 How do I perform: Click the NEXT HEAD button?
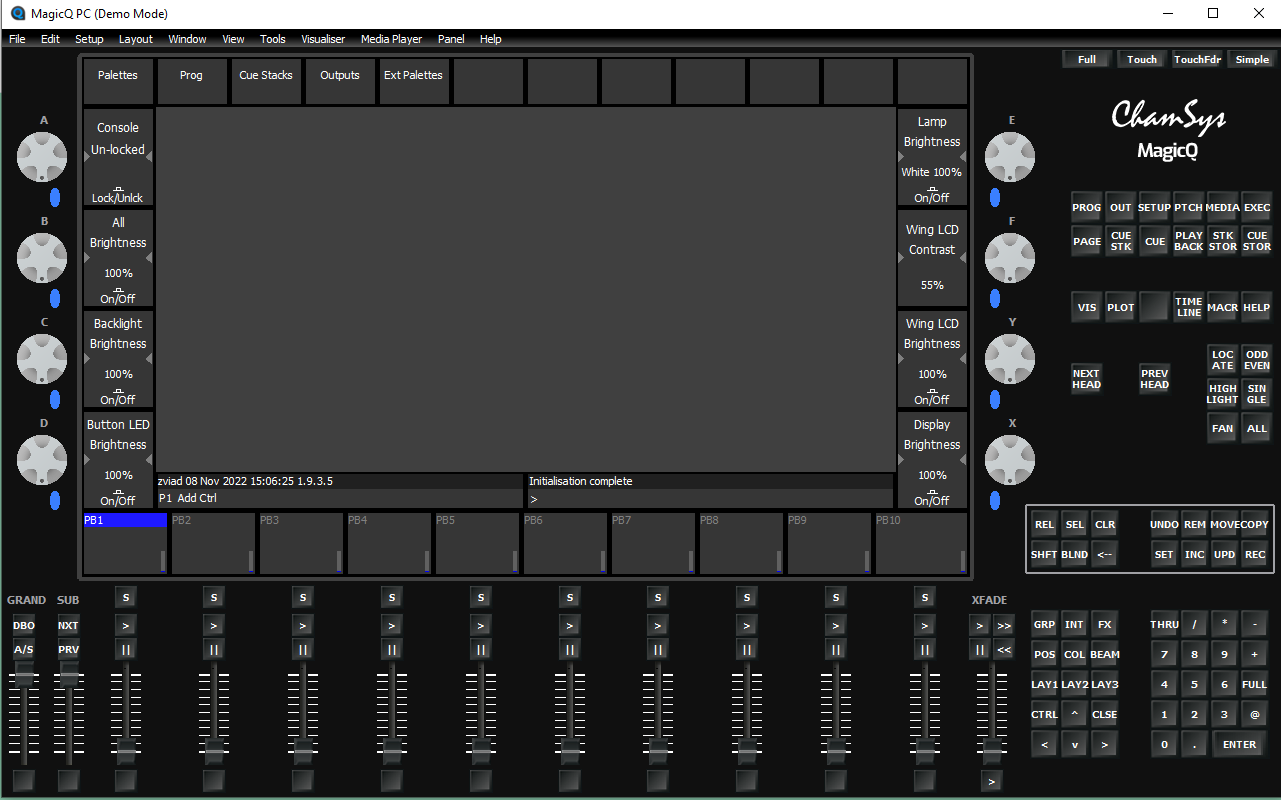tap(1087, 379)
